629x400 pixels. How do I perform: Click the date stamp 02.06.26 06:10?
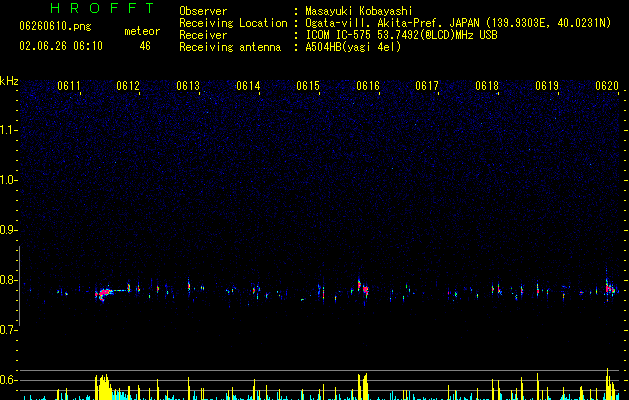point(61,46)
